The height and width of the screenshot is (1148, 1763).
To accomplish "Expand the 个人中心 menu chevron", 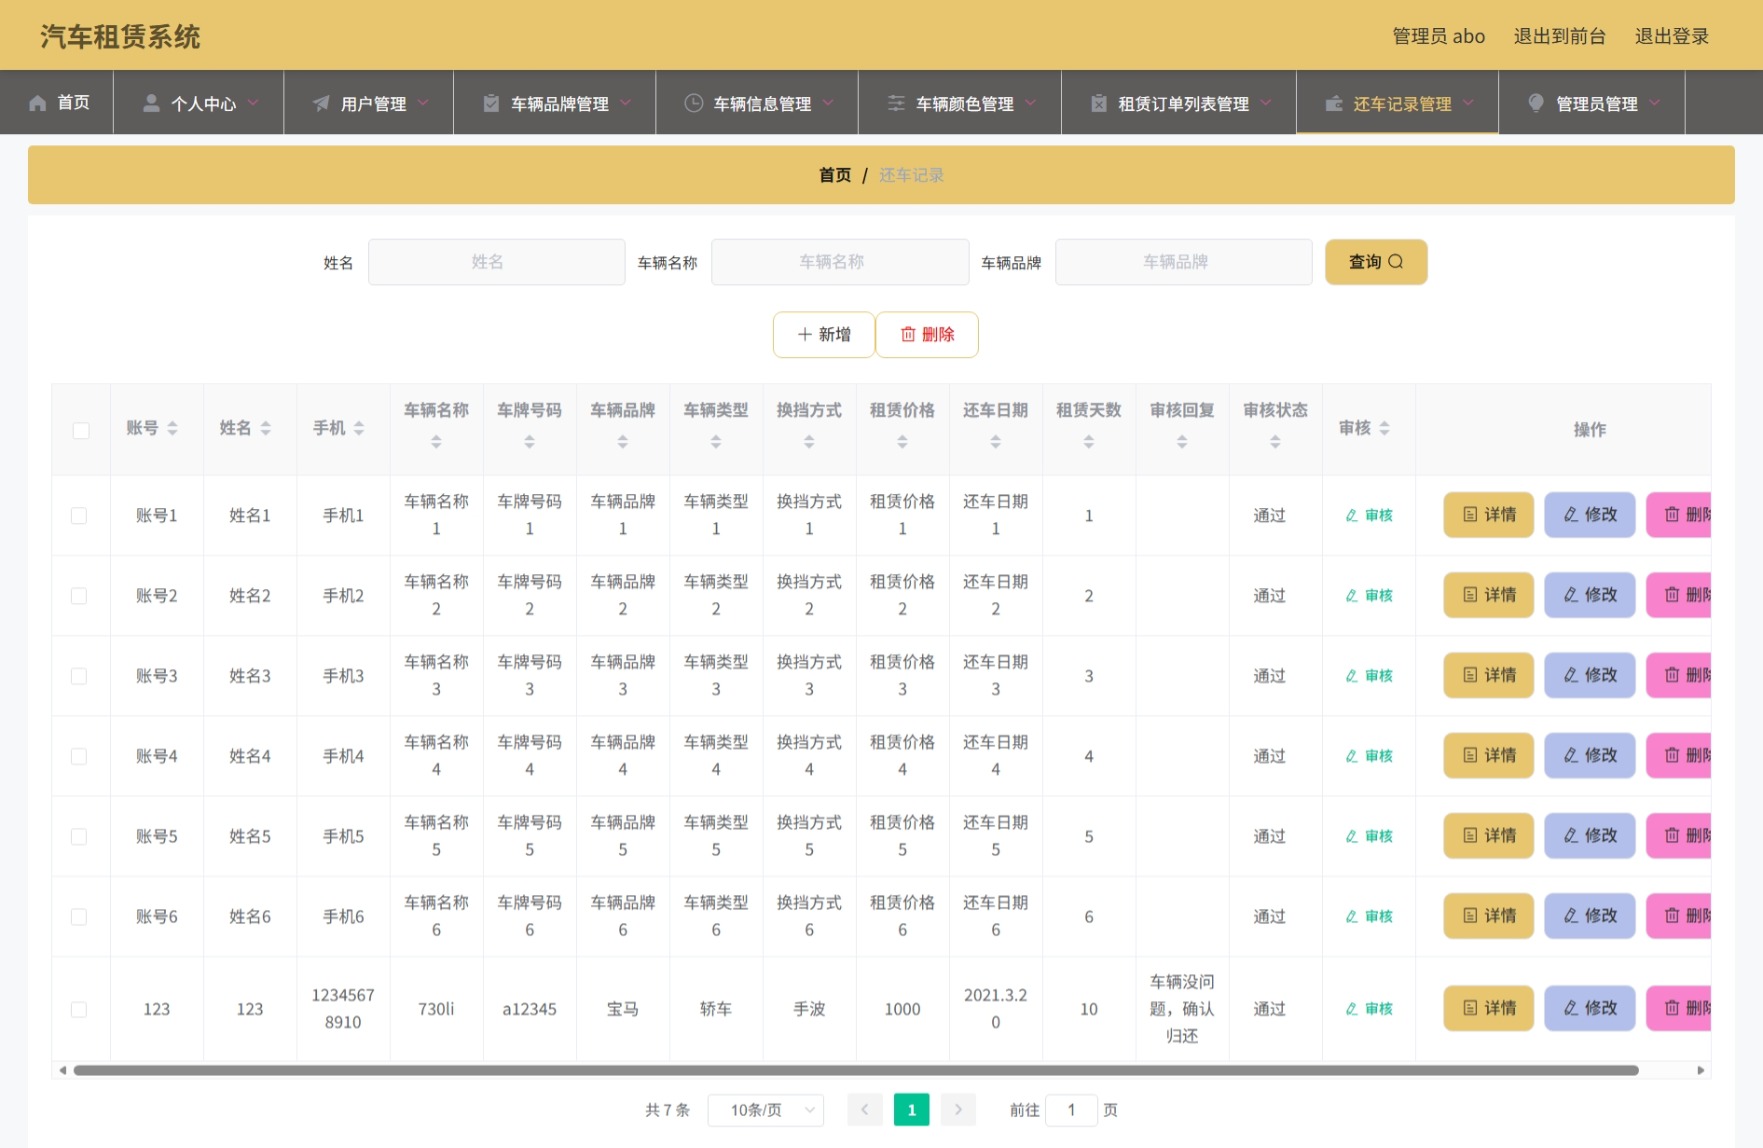I will click(x=253, y=102).
